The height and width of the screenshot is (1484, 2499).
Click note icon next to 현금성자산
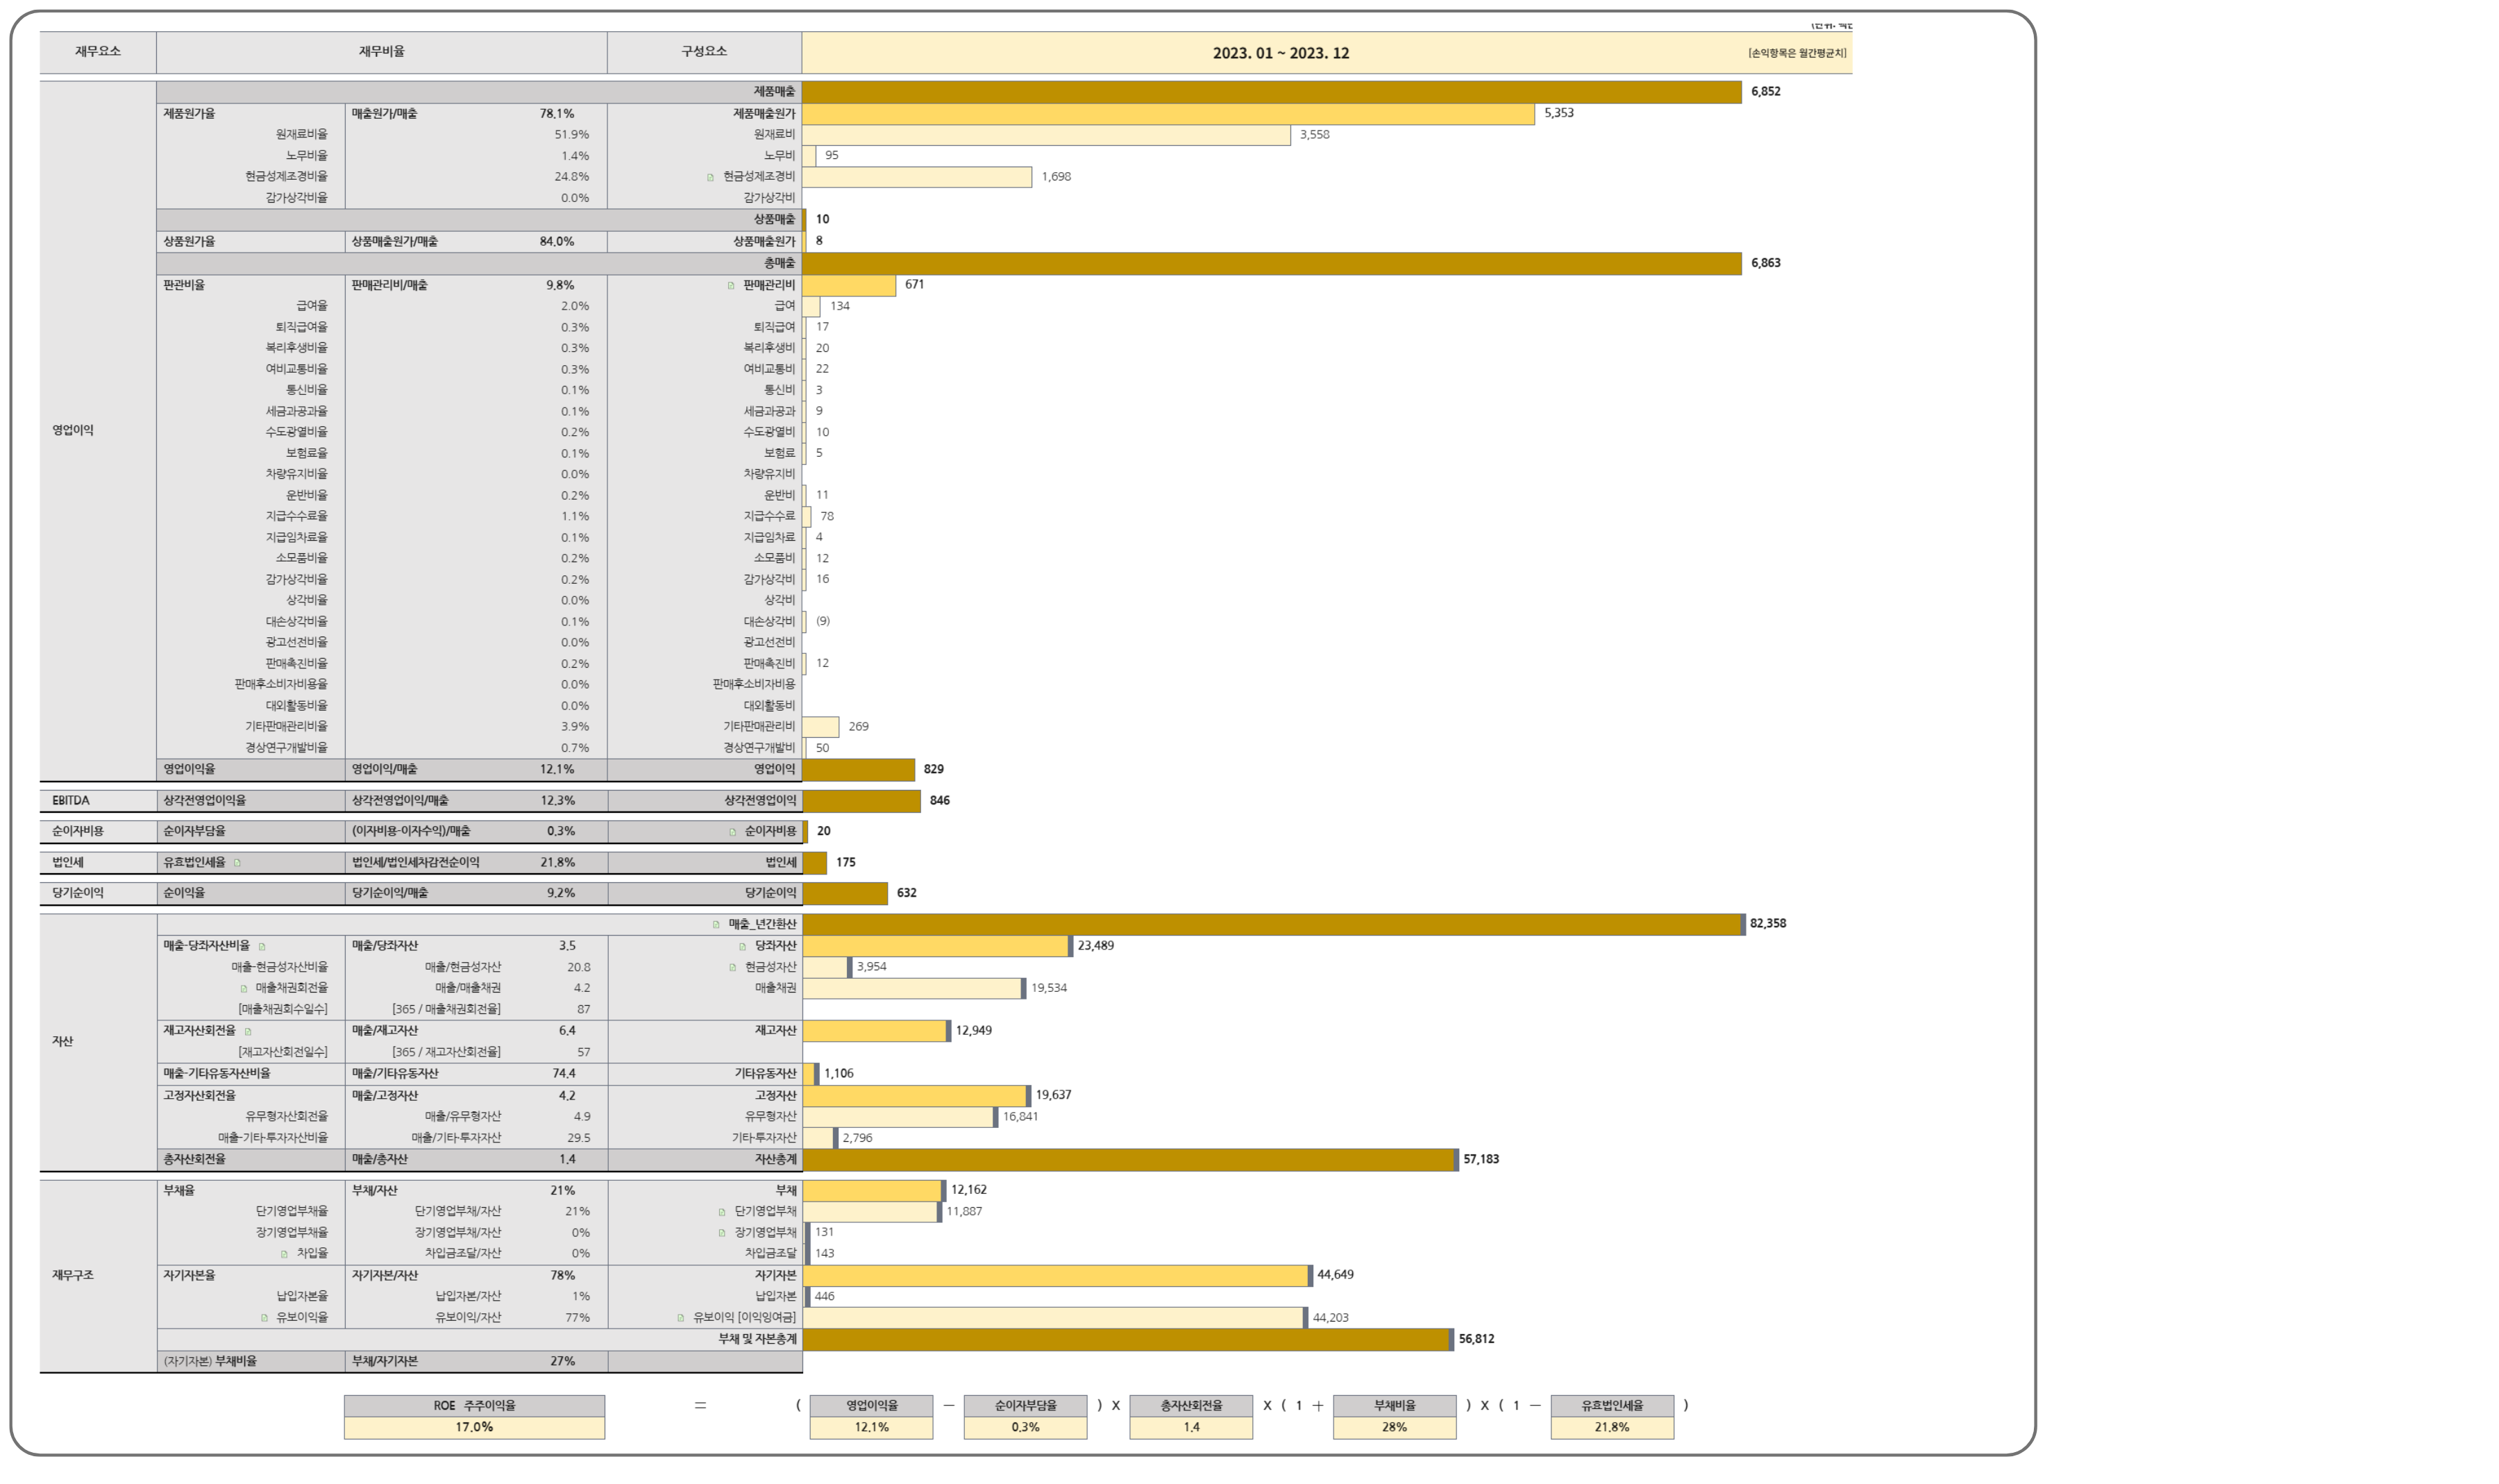coord(733,968)
